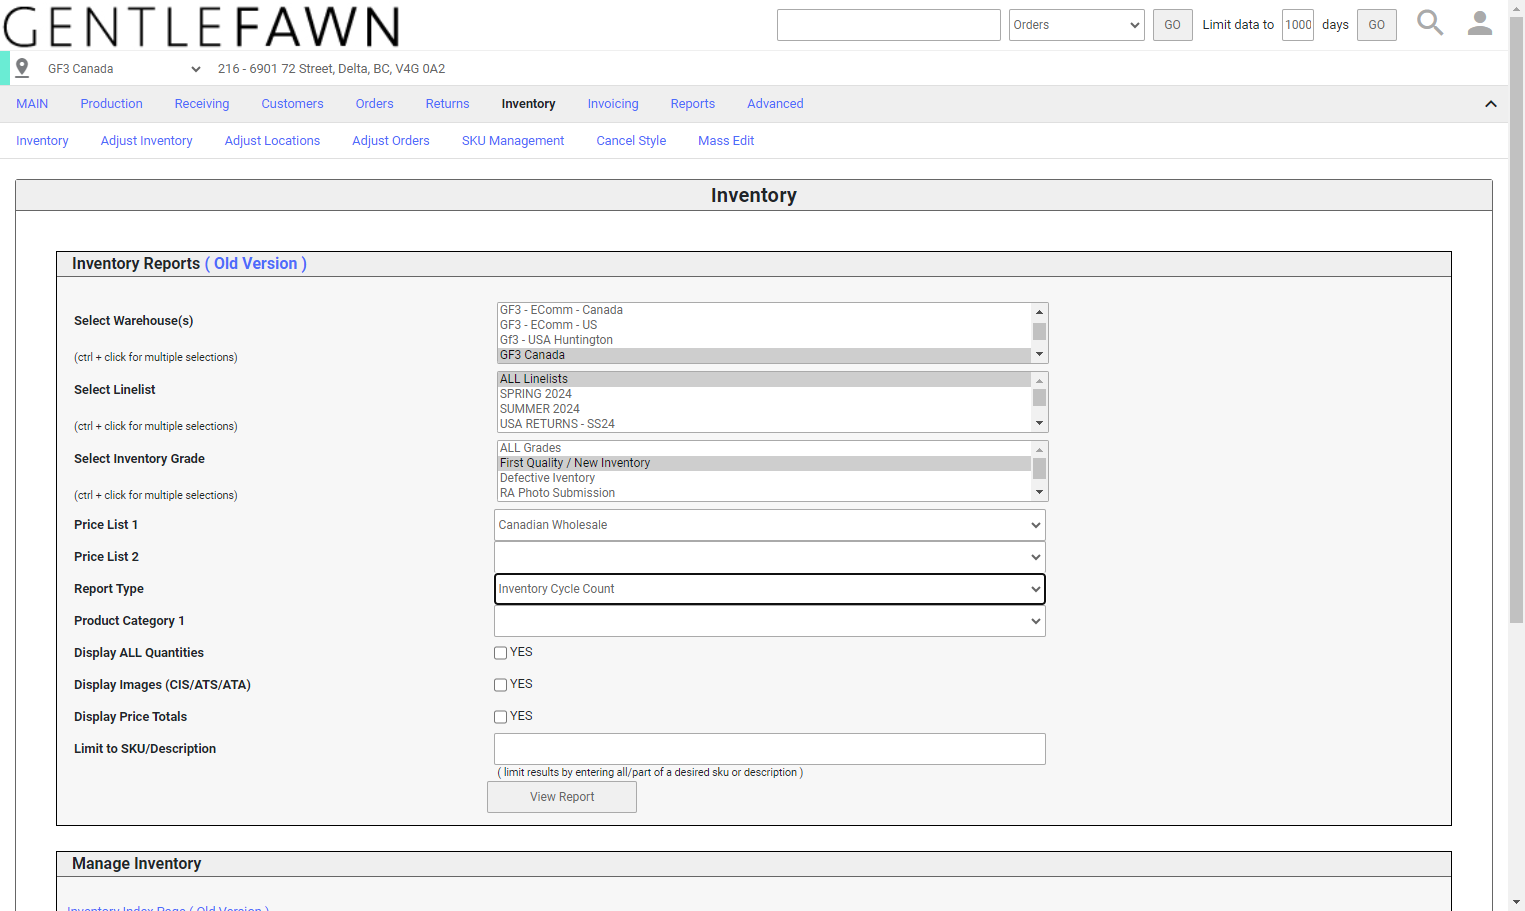Open the Mass Edit link
Image resolution: width=1525 pixels, height=911 pixels.
coord(726,141)
